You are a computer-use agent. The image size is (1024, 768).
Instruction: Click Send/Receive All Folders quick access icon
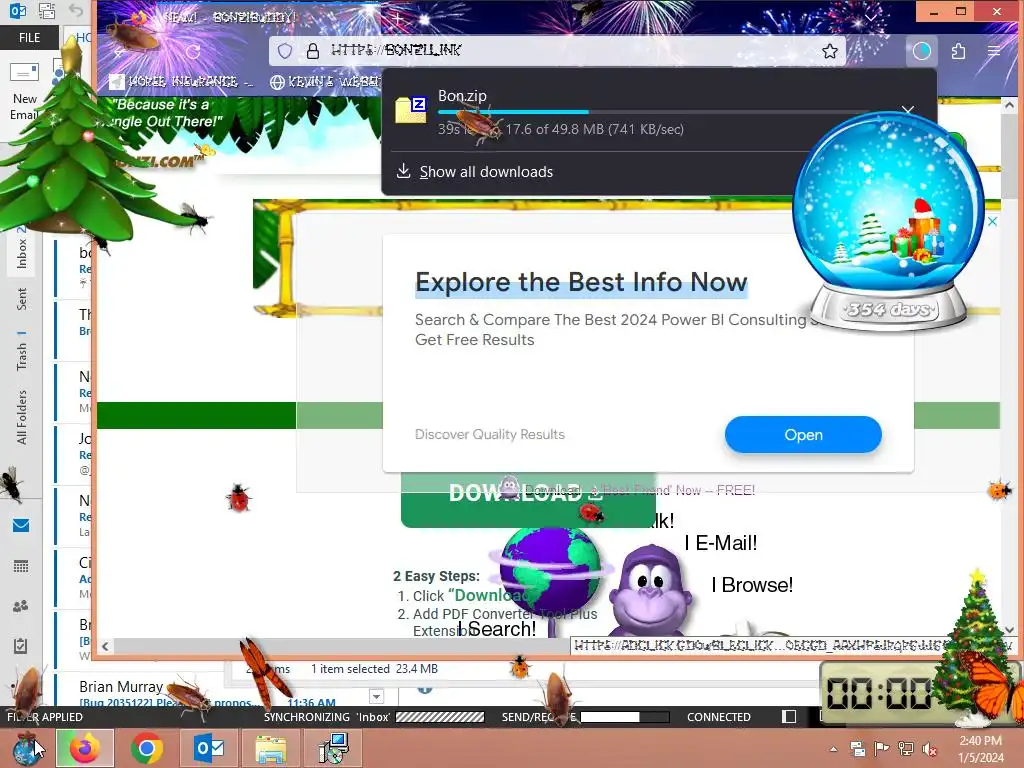pyautogui.click(x=47, y=11)
